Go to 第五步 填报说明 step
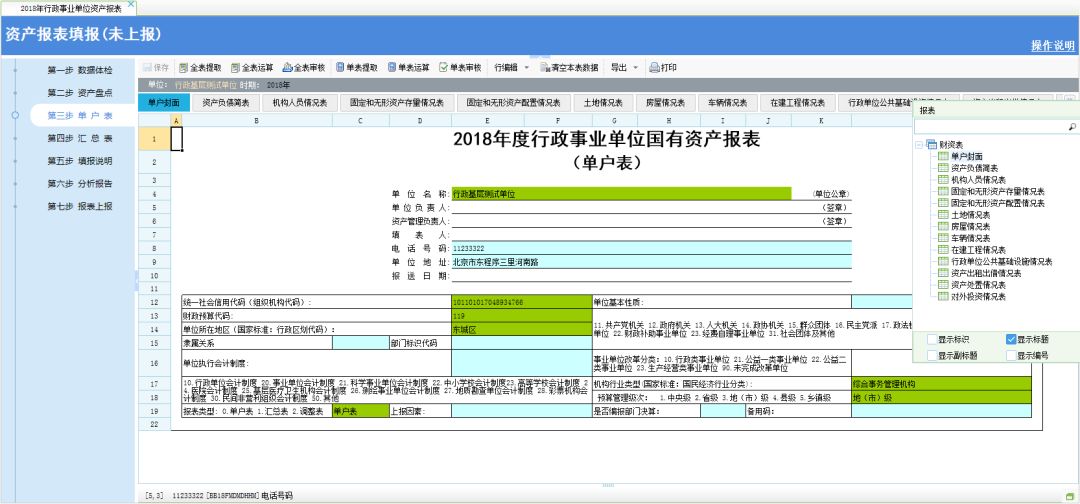 (x=80, y=161)
